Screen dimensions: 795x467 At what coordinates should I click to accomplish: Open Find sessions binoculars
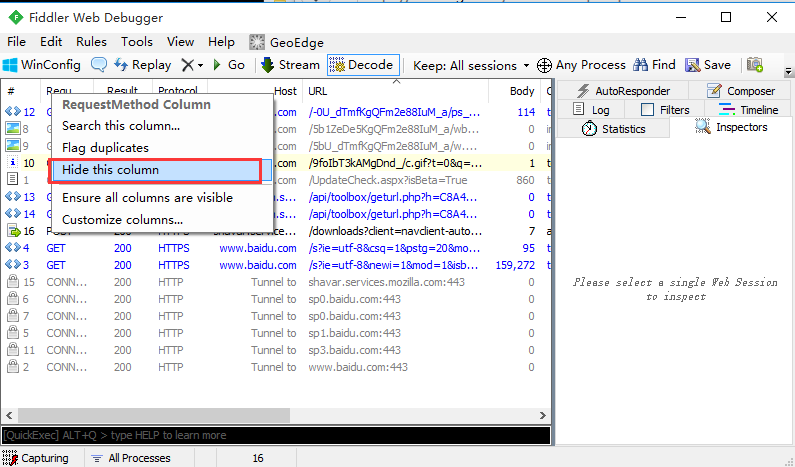pos(655,65)
